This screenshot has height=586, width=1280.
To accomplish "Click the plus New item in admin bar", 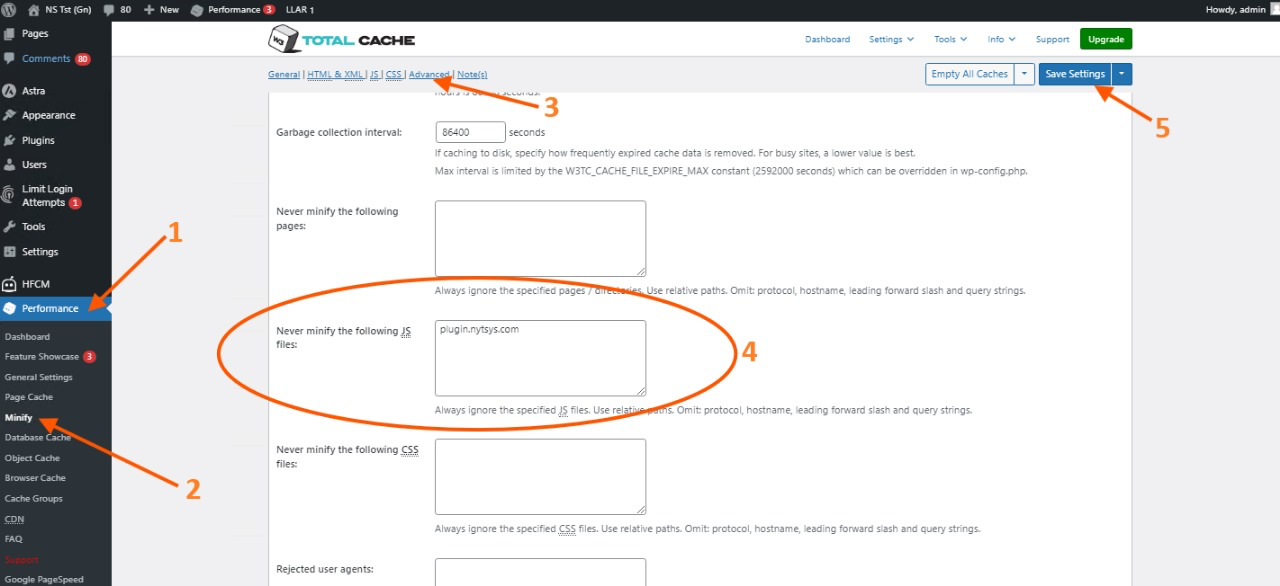I will [161, 9].
